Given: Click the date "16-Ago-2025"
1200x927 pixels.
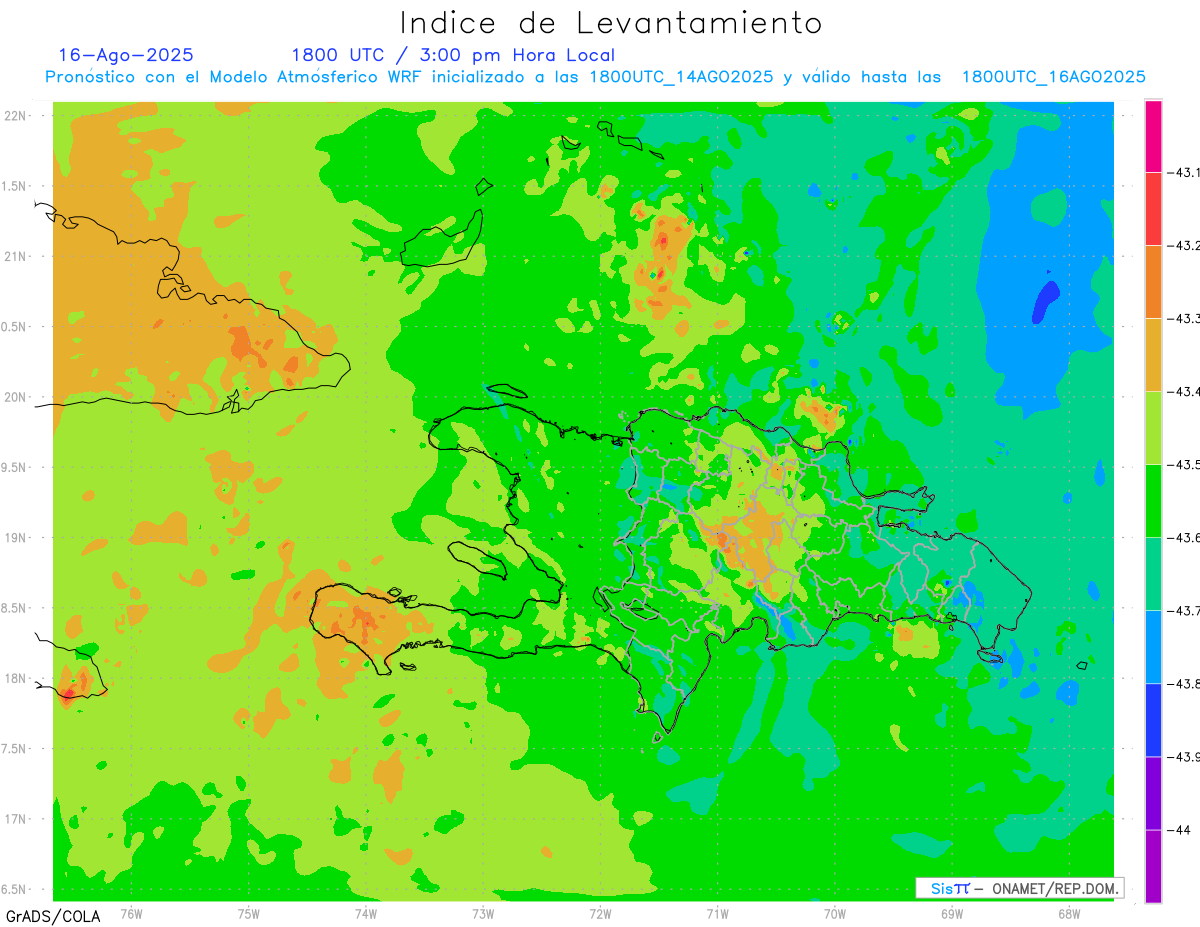Looking at the screenshot, I should click(126, 55).
